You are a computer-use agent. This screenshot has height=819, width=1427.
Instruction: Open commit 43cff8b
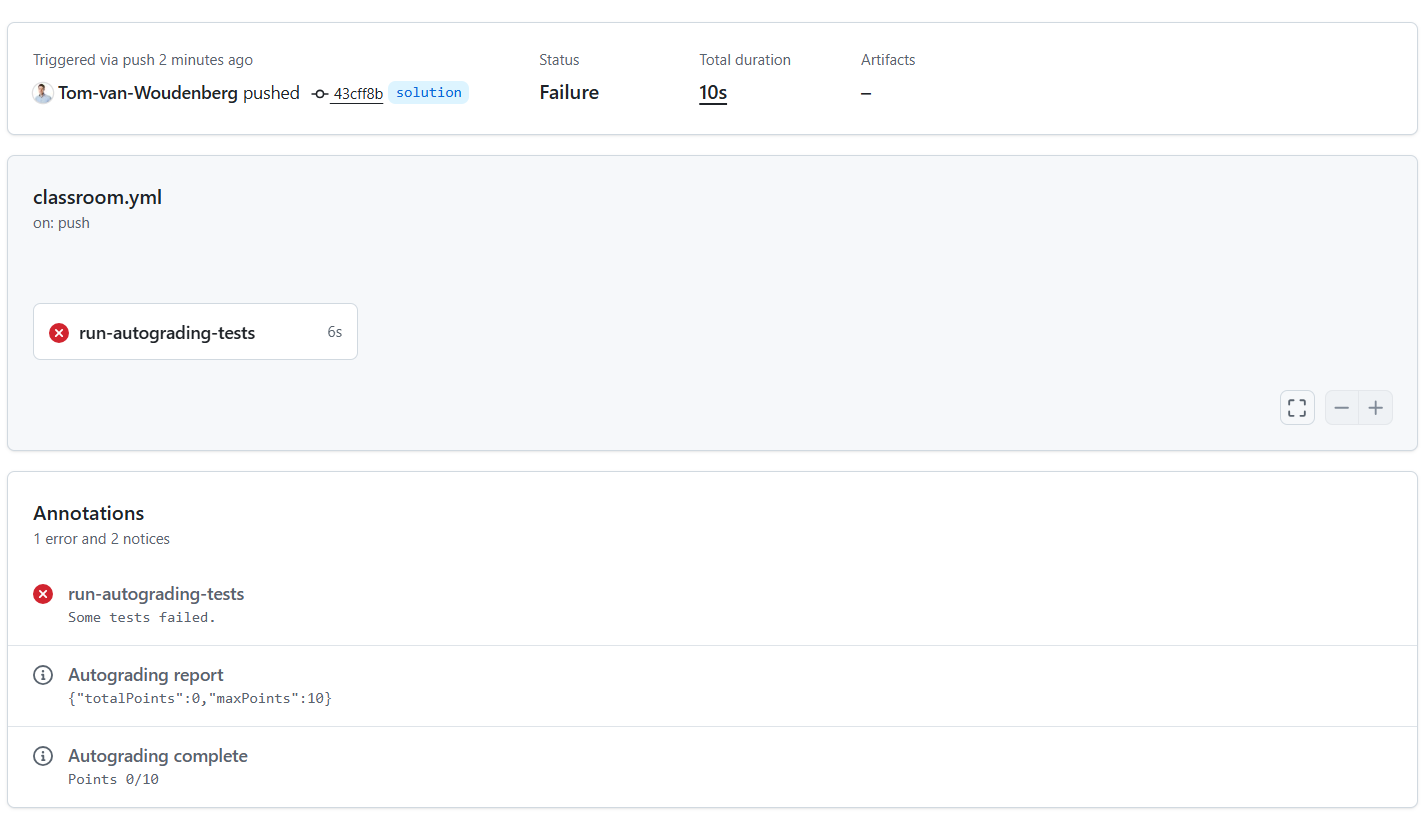tap(358, 93)
